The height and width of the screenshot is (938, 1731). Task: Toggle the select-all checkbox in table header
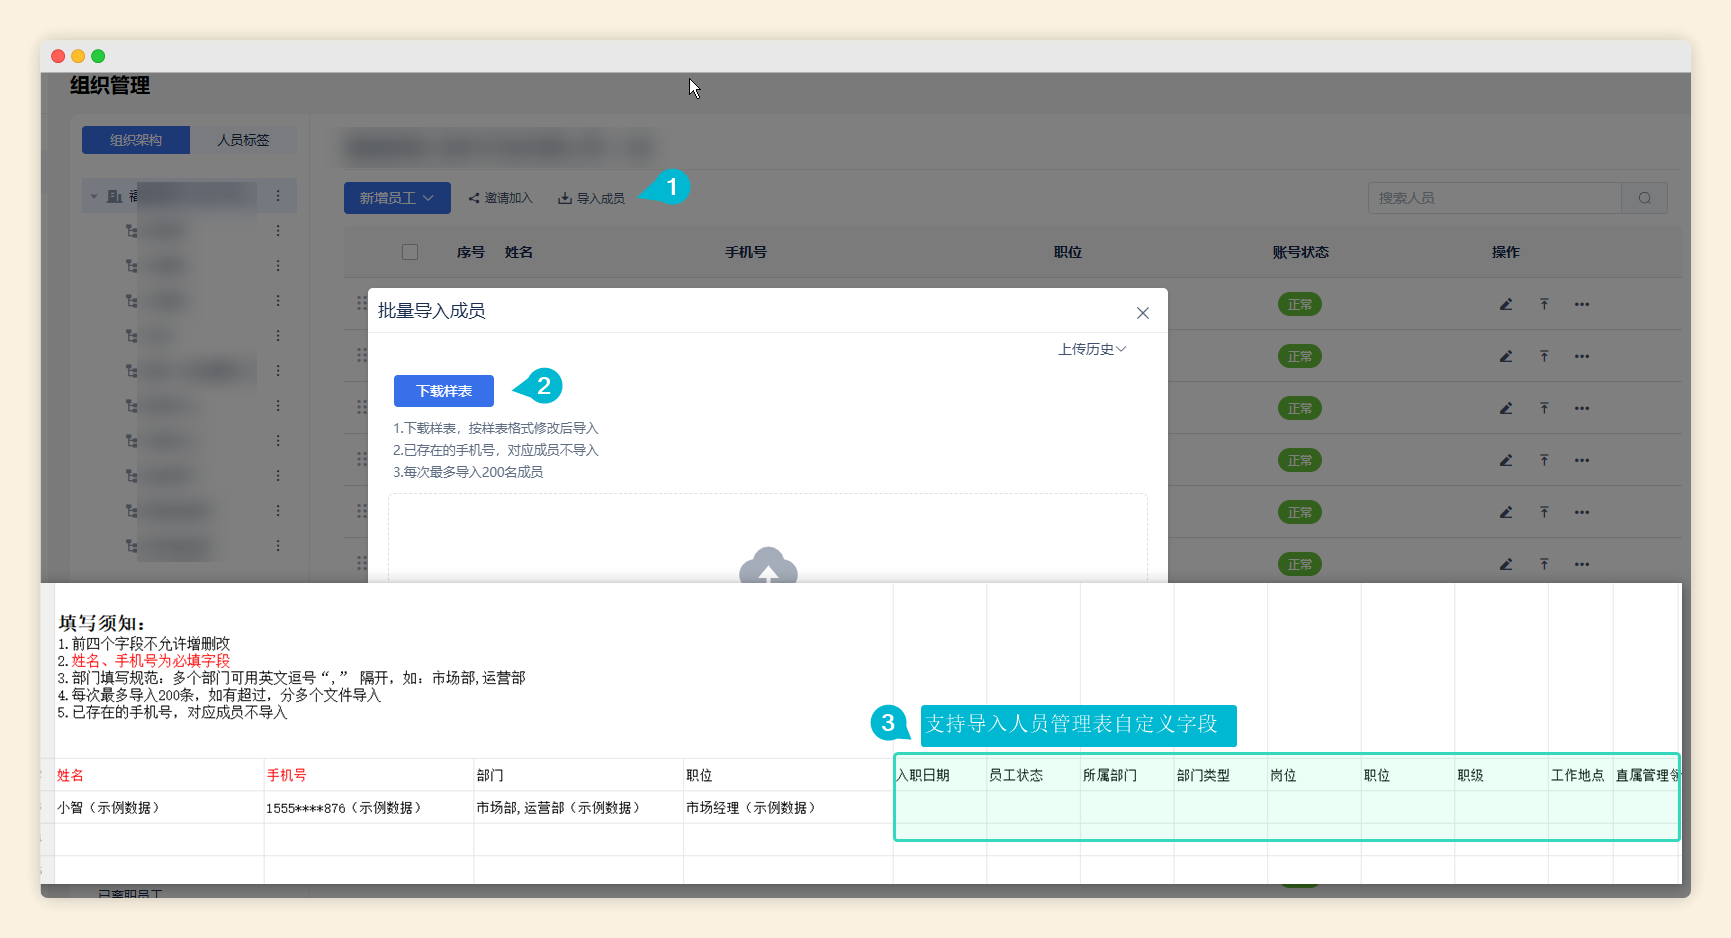click(x=410, y=252)
